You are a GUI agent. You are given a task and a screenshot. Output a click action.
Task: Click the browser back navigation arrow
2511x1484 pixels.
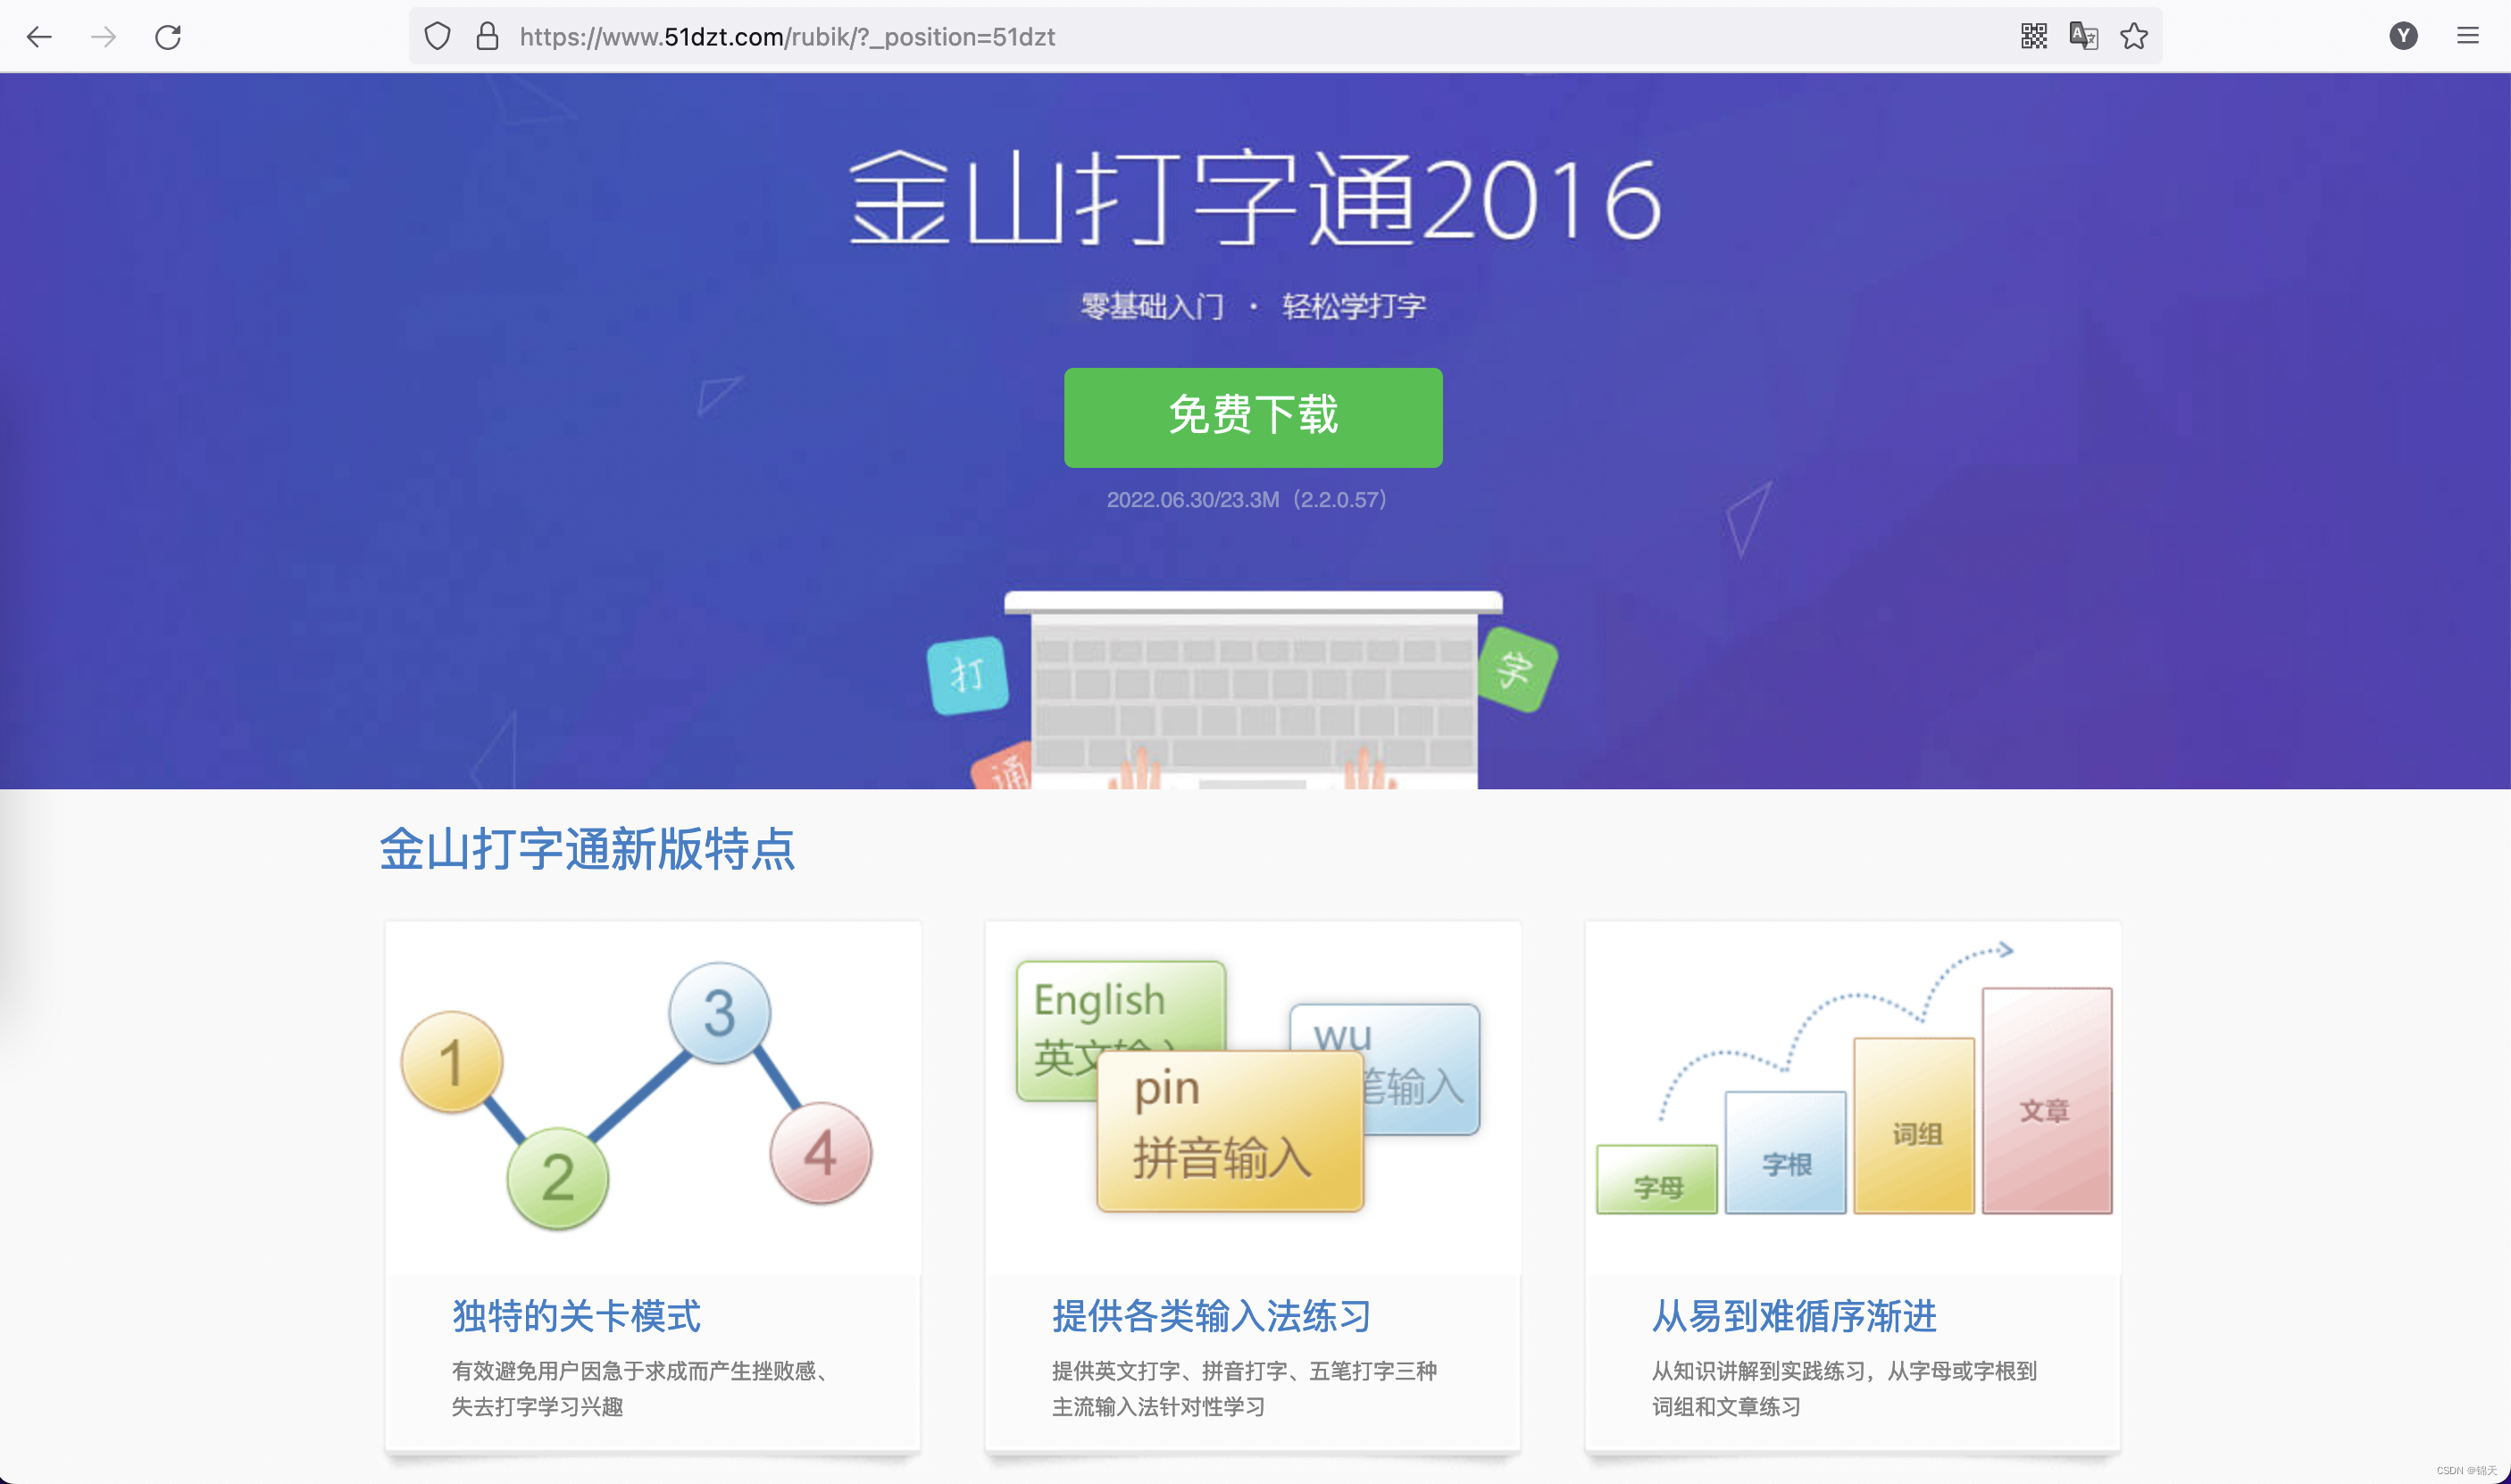(x=42, y=34)
